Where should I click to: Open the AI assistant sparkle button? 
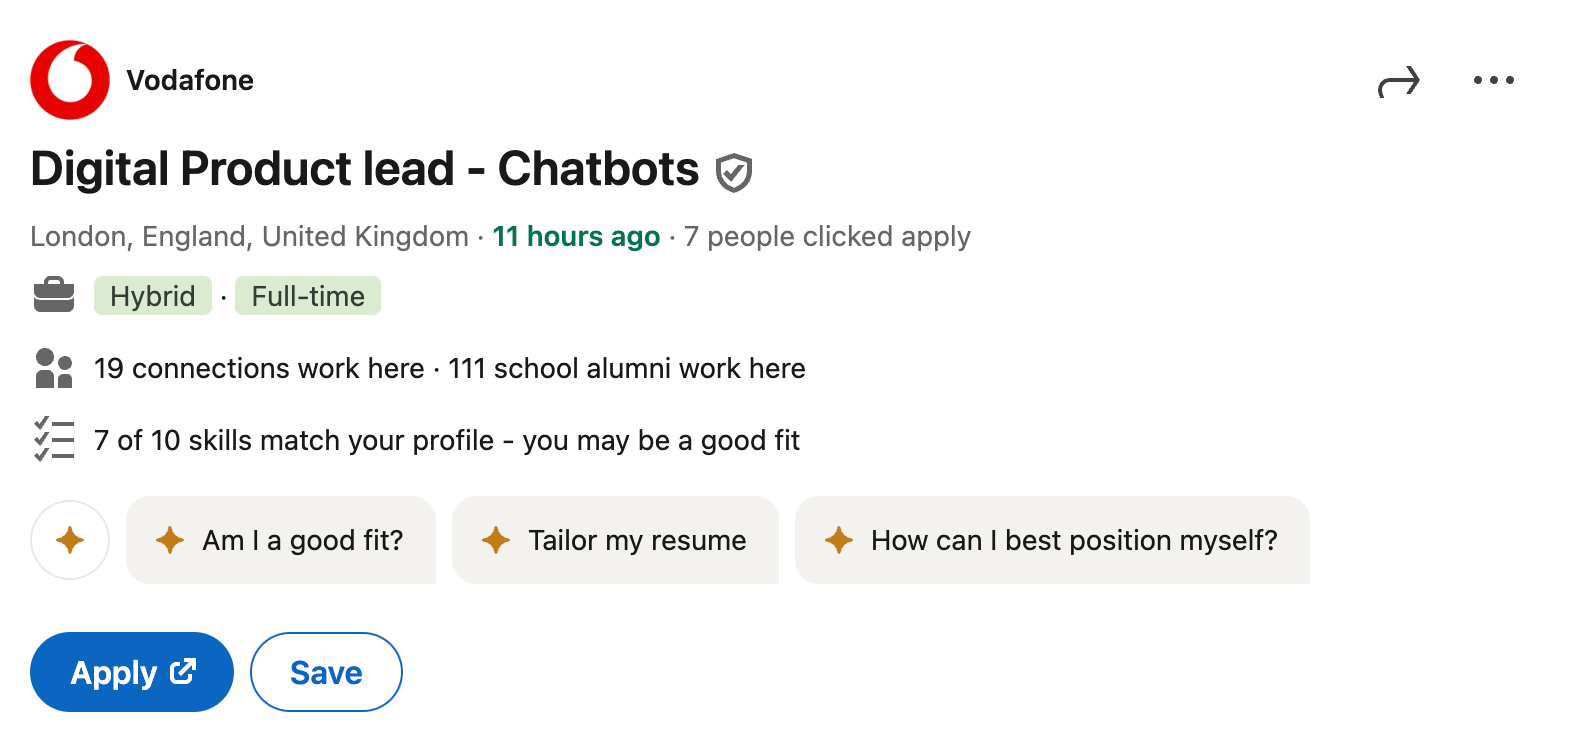tap(70, 540)
